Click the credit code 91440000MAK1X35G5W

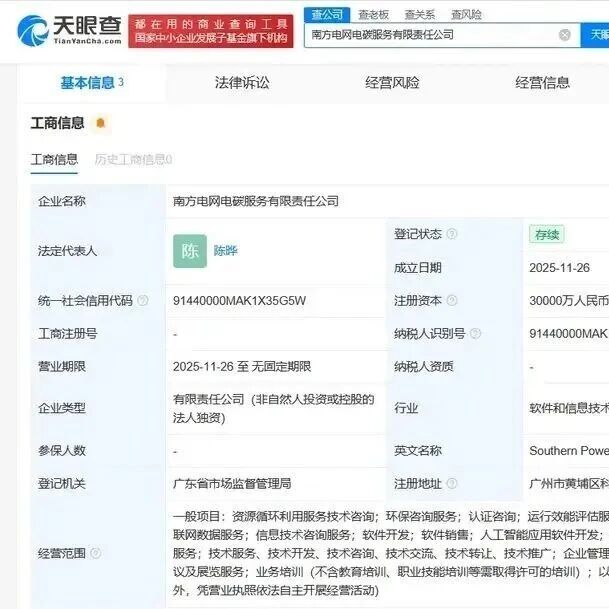(x=239, y=301)
